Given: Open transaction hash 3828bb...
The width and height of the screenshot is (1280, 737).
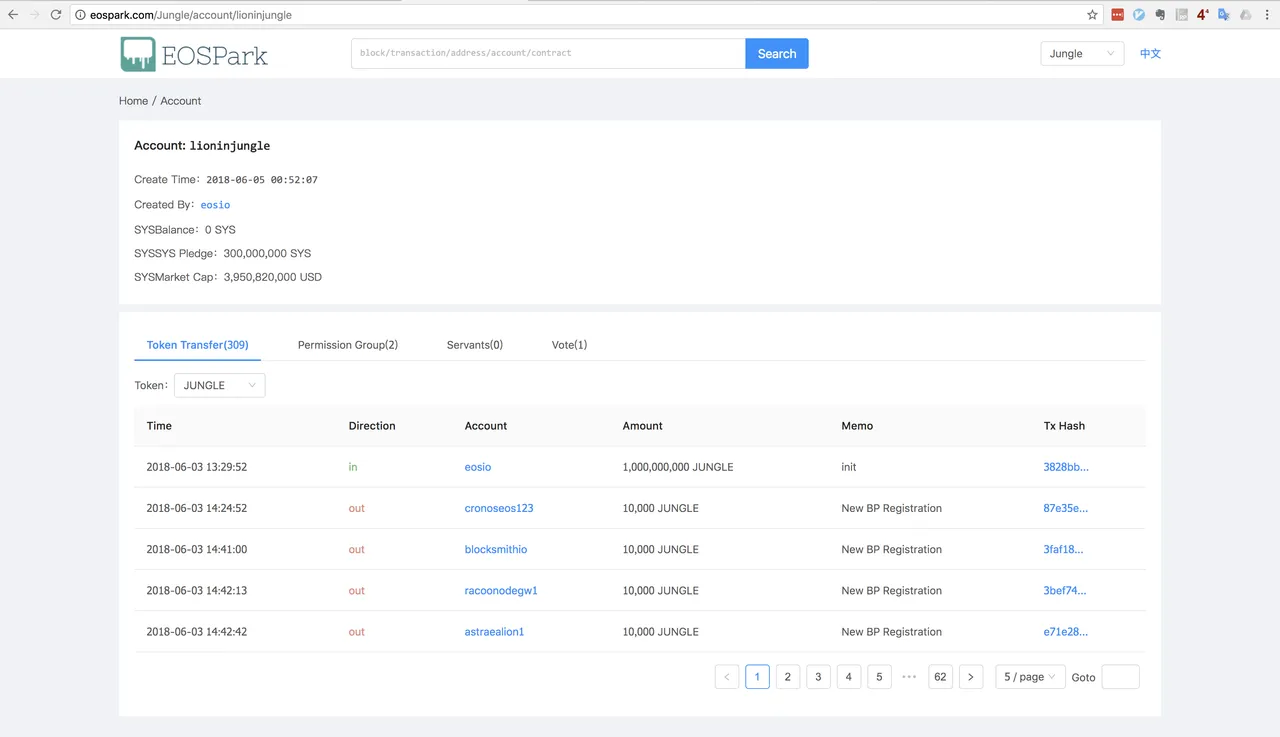Looking at the screenshot, I should coord(1066,467).
